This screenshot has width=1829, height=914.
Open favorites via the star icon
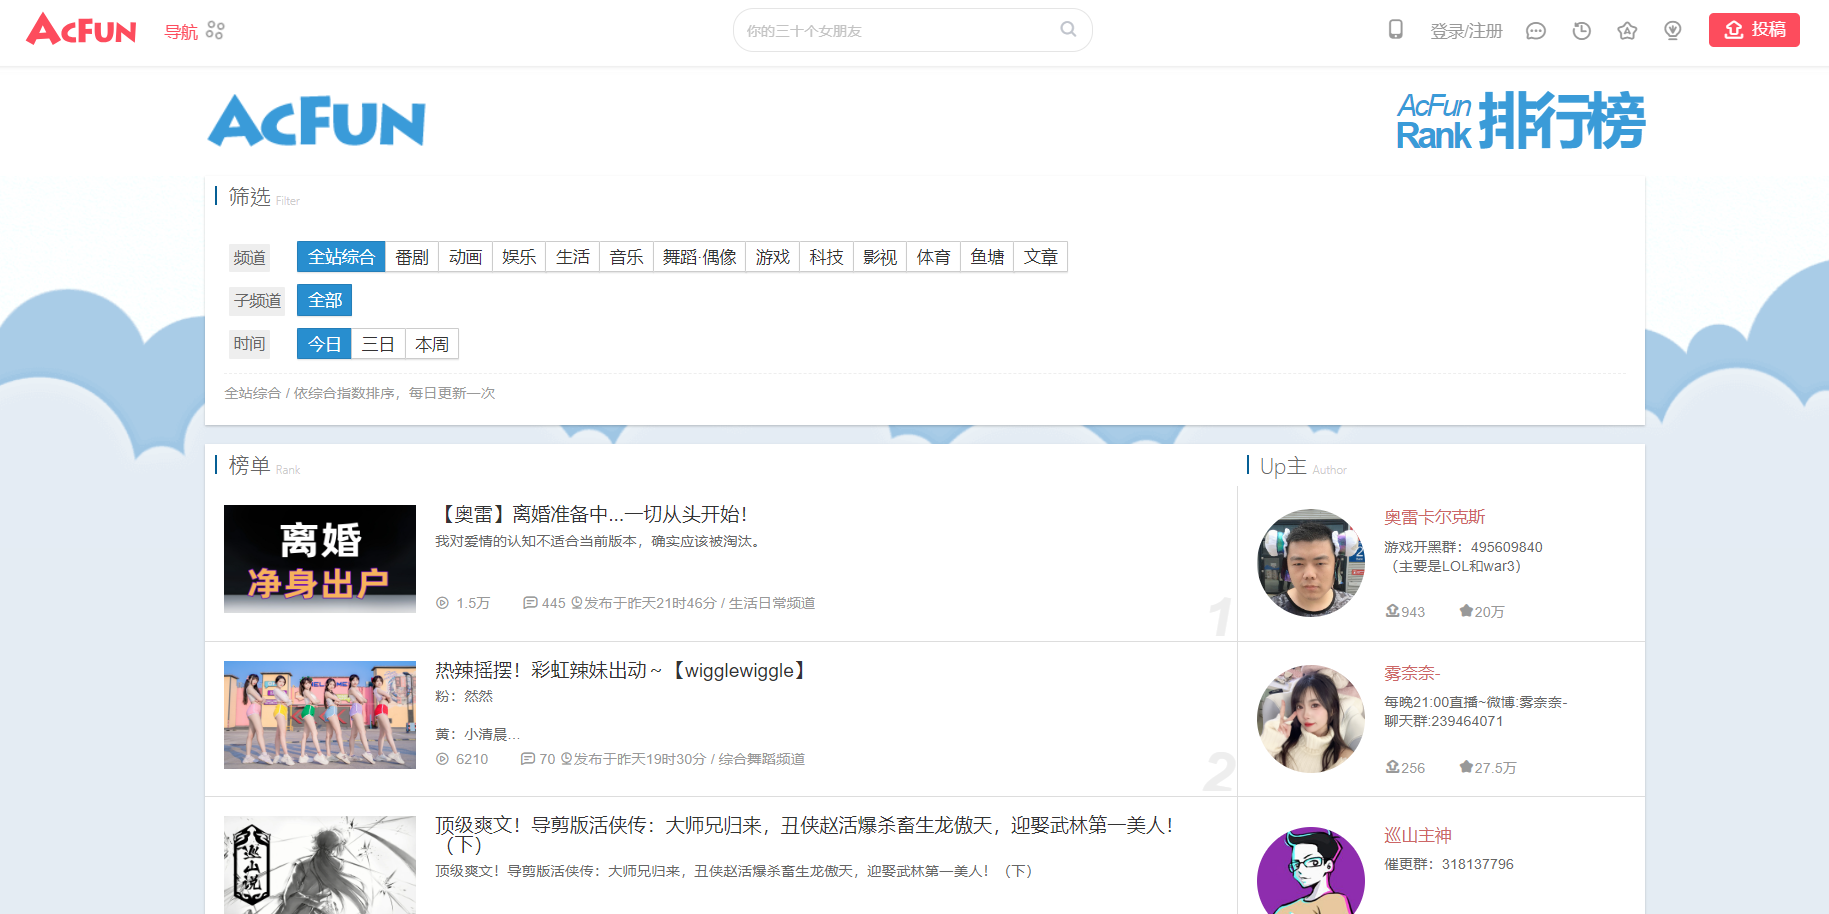(x=1627, y=30)
